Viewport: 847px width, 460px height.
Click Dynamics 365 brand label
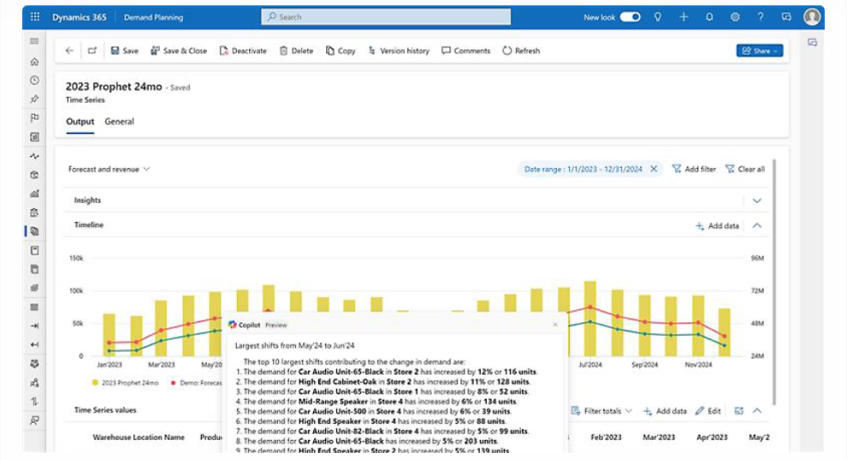pos(79,17)
